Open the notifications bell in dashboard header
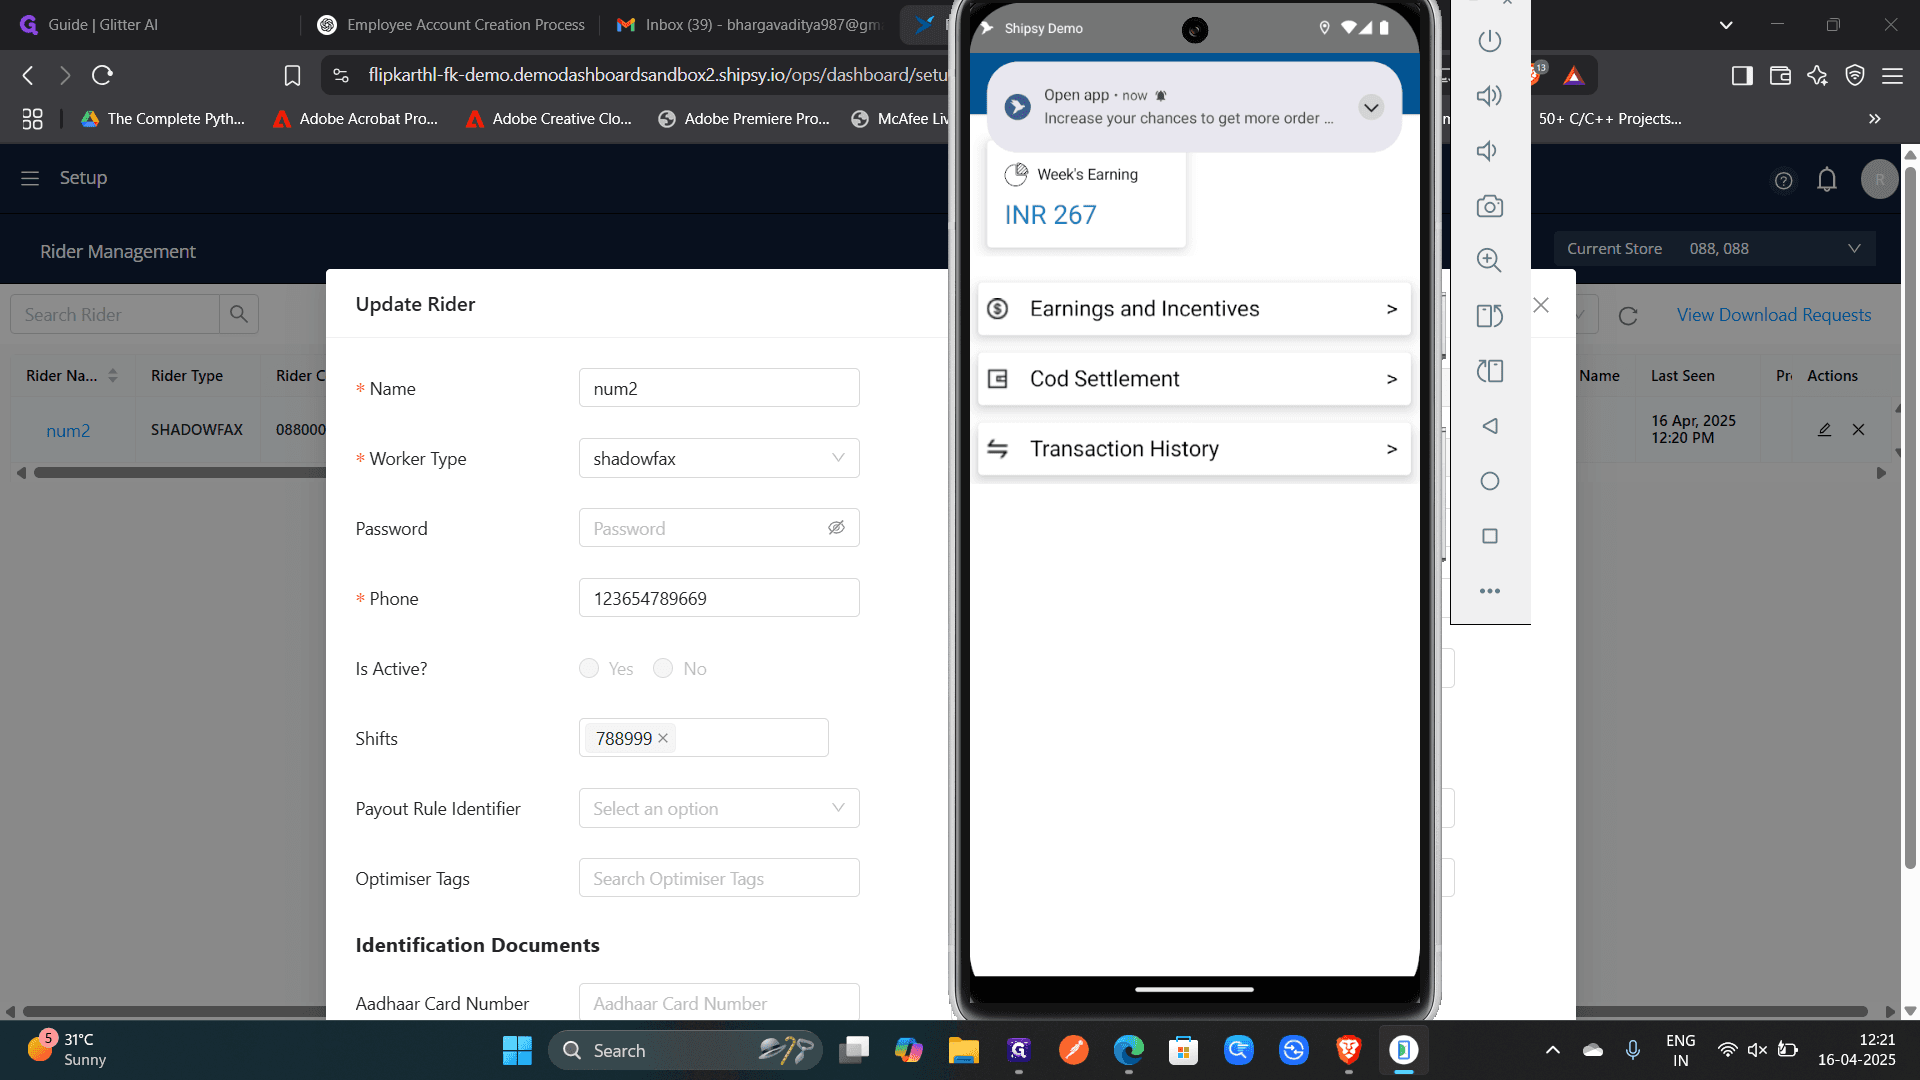Image resolution: width=1920 pixels, height=1080 pixels. coord(1827,180)
